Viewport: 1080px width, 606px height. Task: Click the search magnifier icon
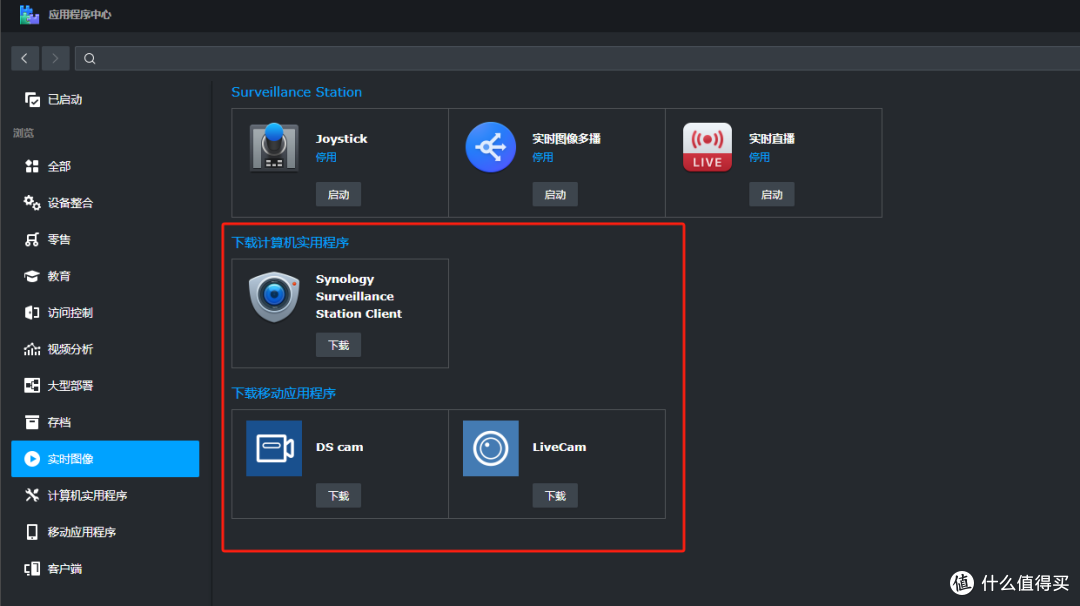(90, 59)
